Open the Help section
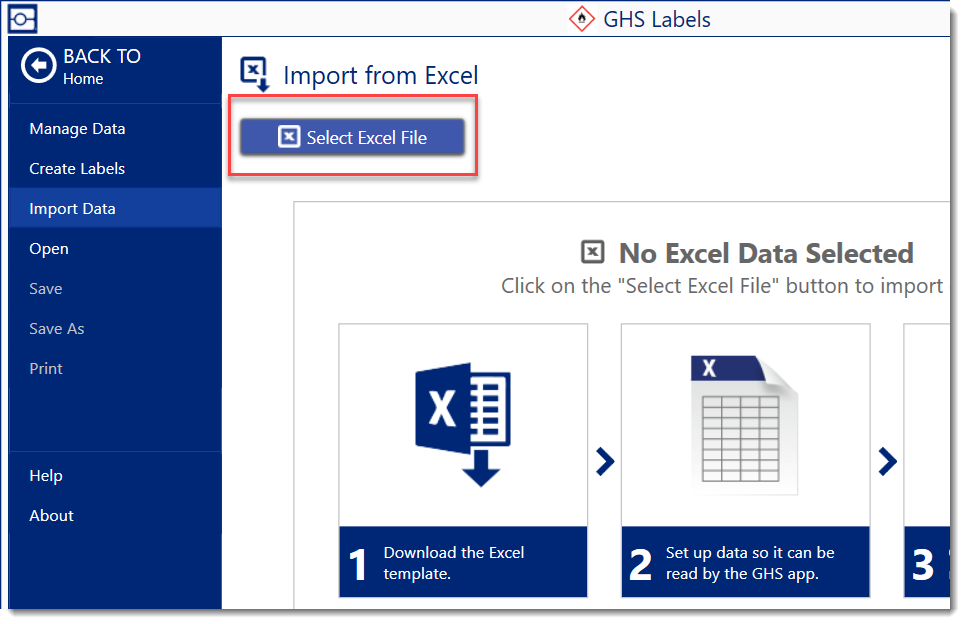Image resolution: width=965 pixels, height=624 pixels. click(46, 476)
